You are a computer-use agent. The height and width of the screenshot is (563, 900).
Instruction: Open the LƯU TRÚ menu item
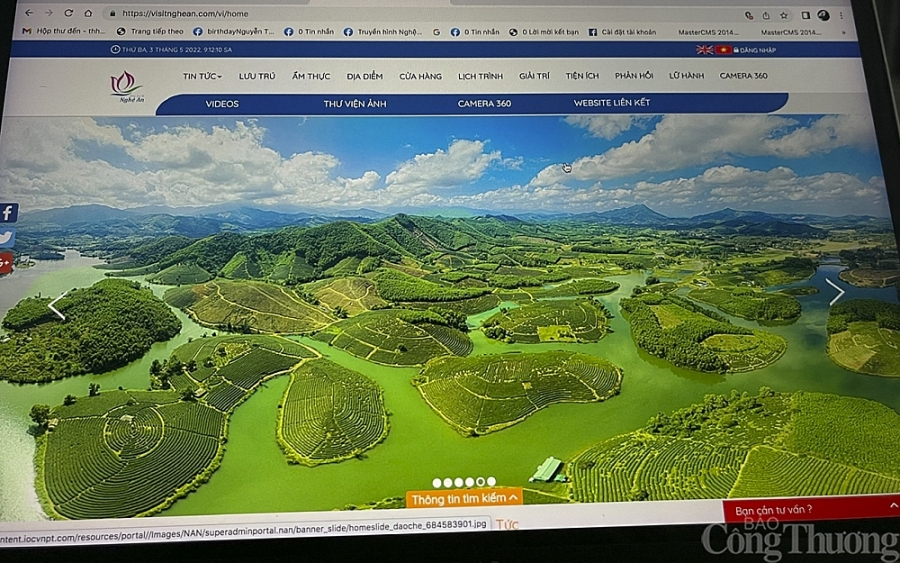click(257, 76)
